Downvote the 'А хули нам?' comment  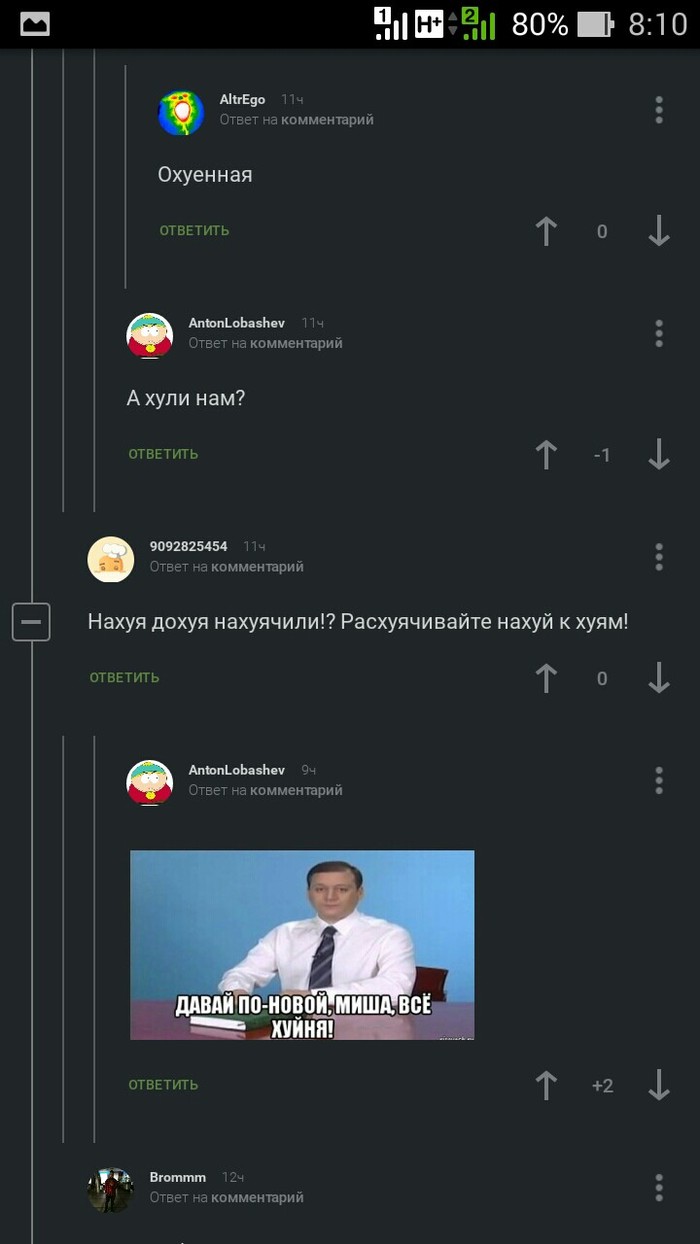pyautogui.click(x=658, y=455)
